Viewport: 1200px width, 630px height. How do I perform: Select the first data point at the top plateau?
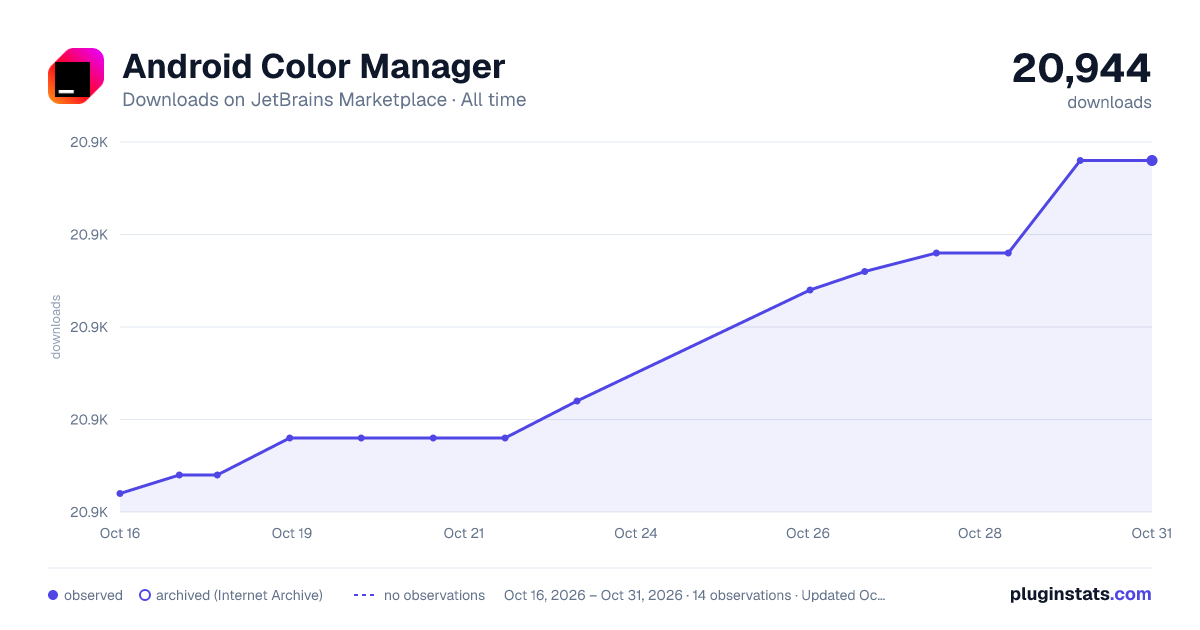(x=1080, y=160)
